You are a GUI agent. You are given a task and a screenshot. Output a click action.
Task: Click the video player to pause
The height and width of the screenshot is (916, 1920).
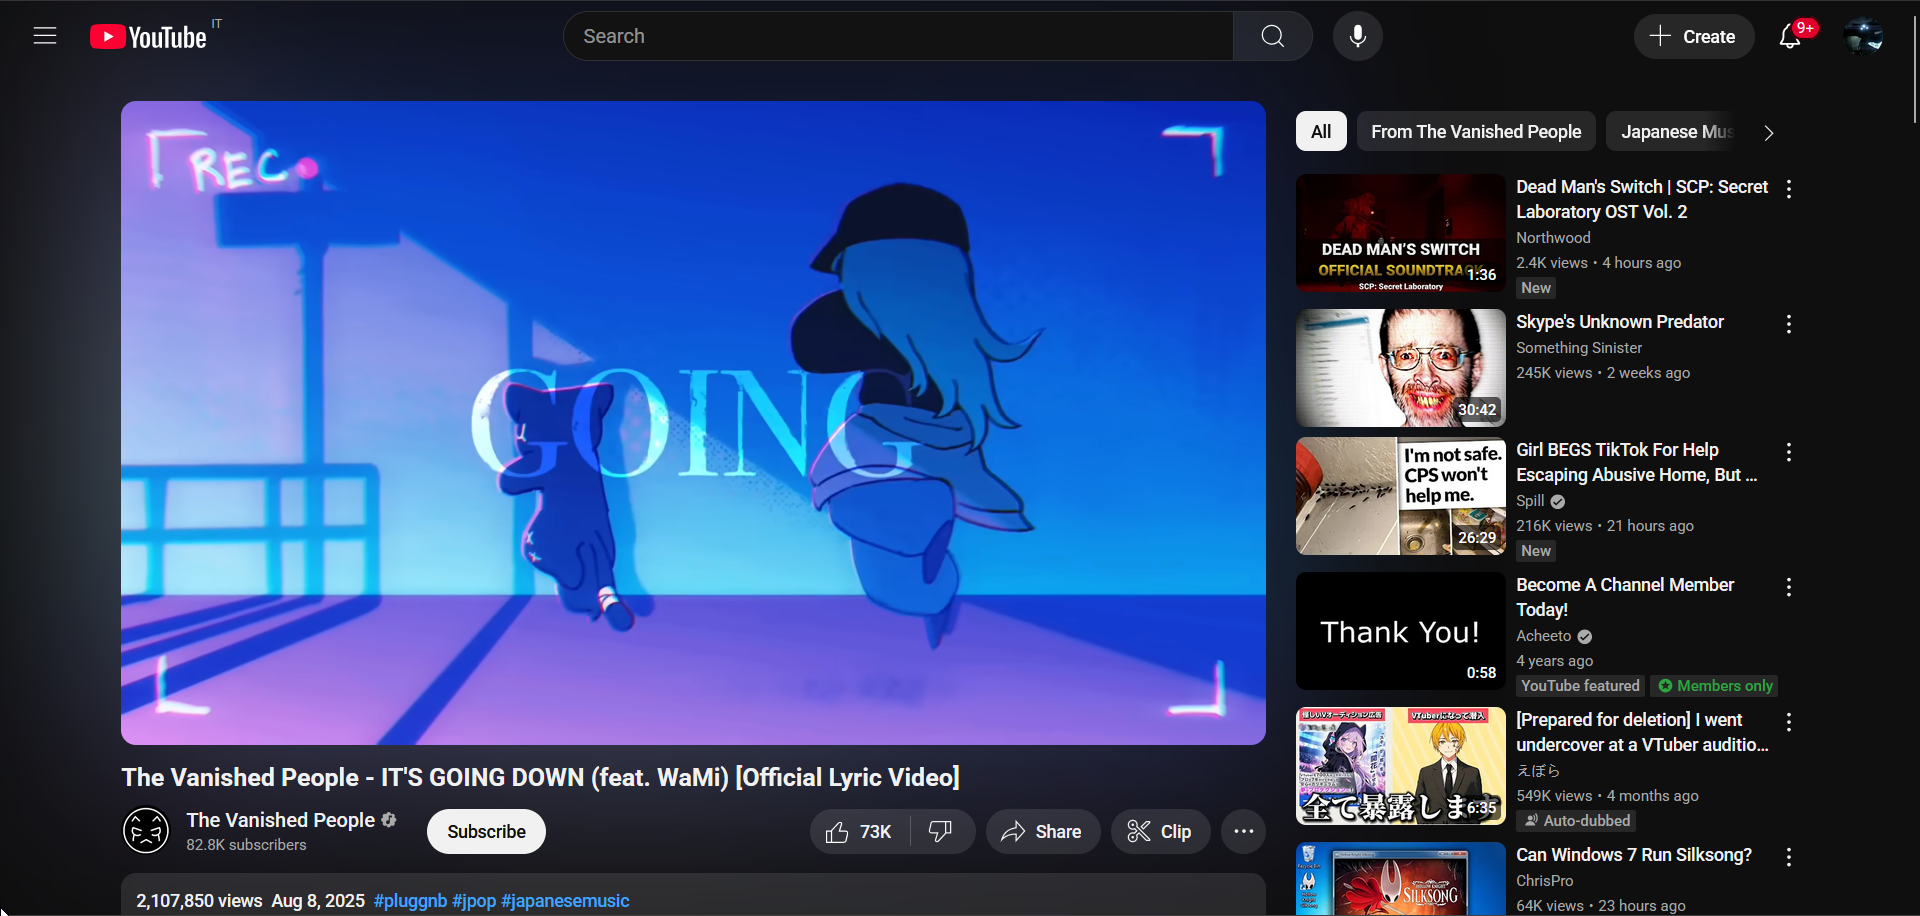point(693,423)
